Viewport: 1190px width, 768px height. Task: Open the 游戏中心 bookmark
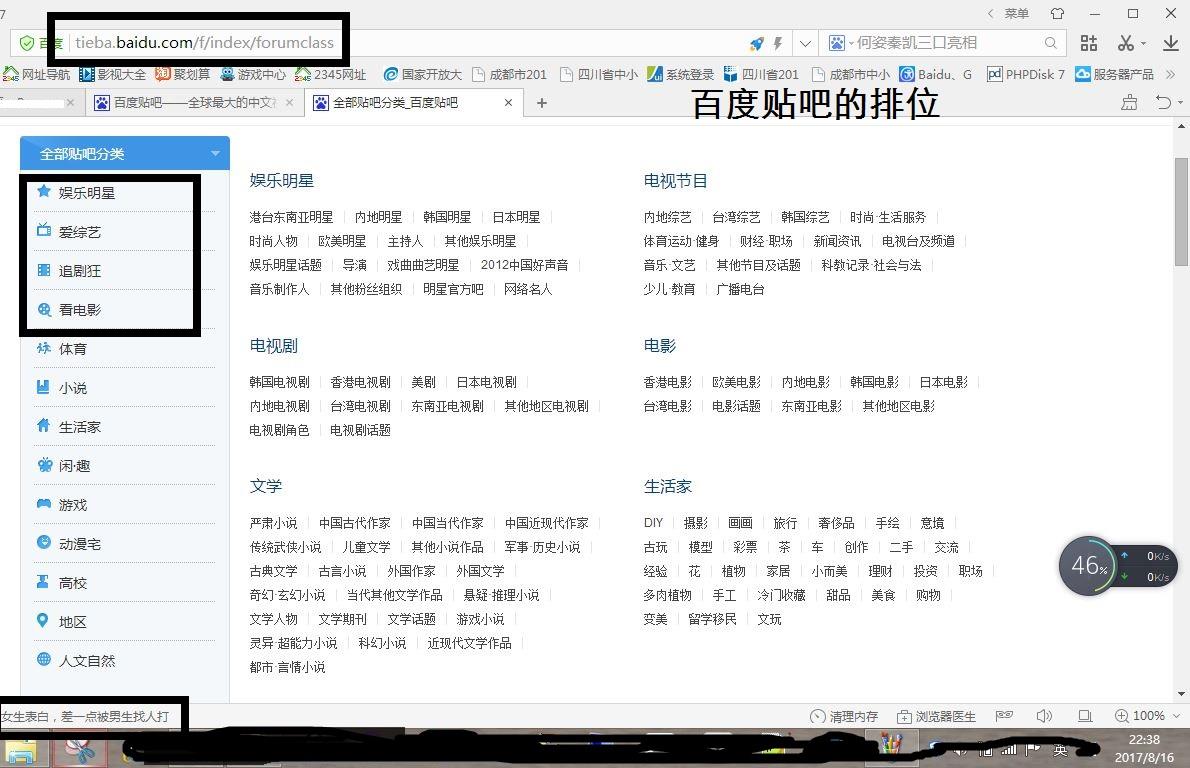pyautogui.click(x=253, y=74)
